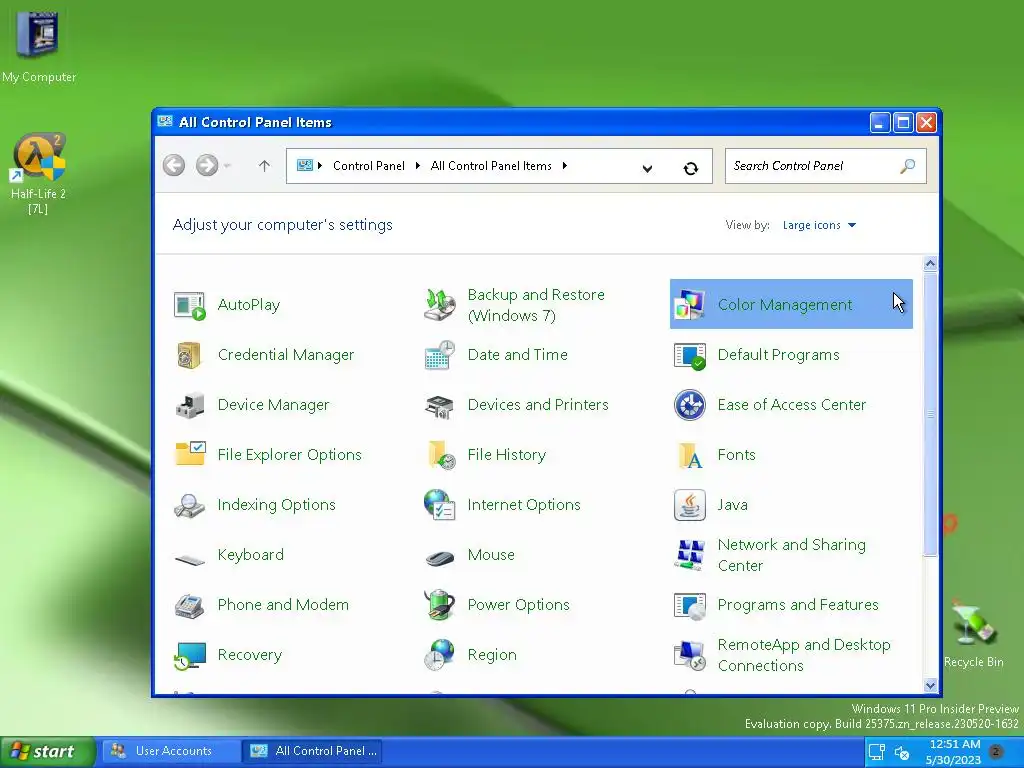Go up one folder level

(x=264, y=166)
